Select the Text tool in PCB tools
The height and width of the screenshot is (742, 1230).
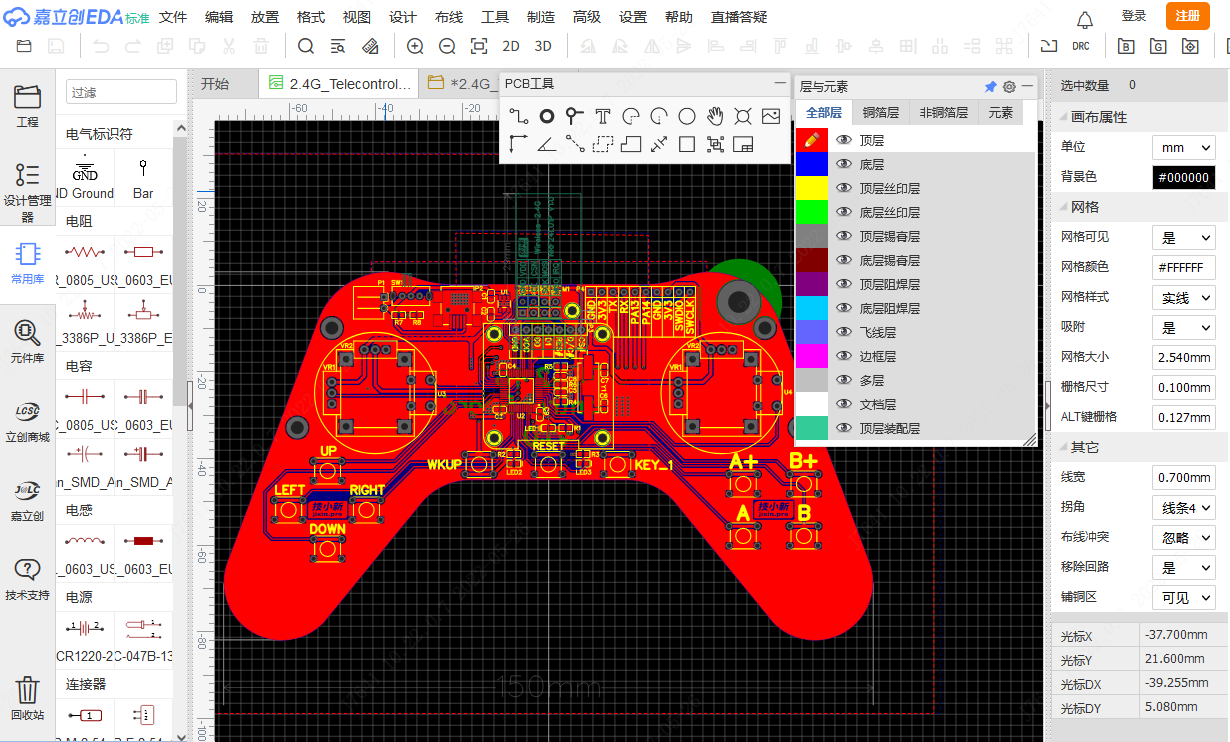[602, 116]
